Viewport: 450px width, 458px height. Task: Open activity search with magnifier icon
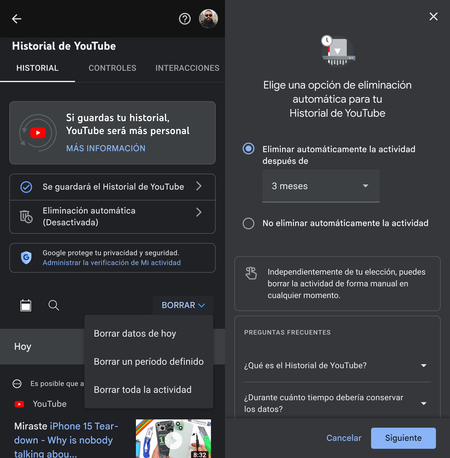(54, 305)
